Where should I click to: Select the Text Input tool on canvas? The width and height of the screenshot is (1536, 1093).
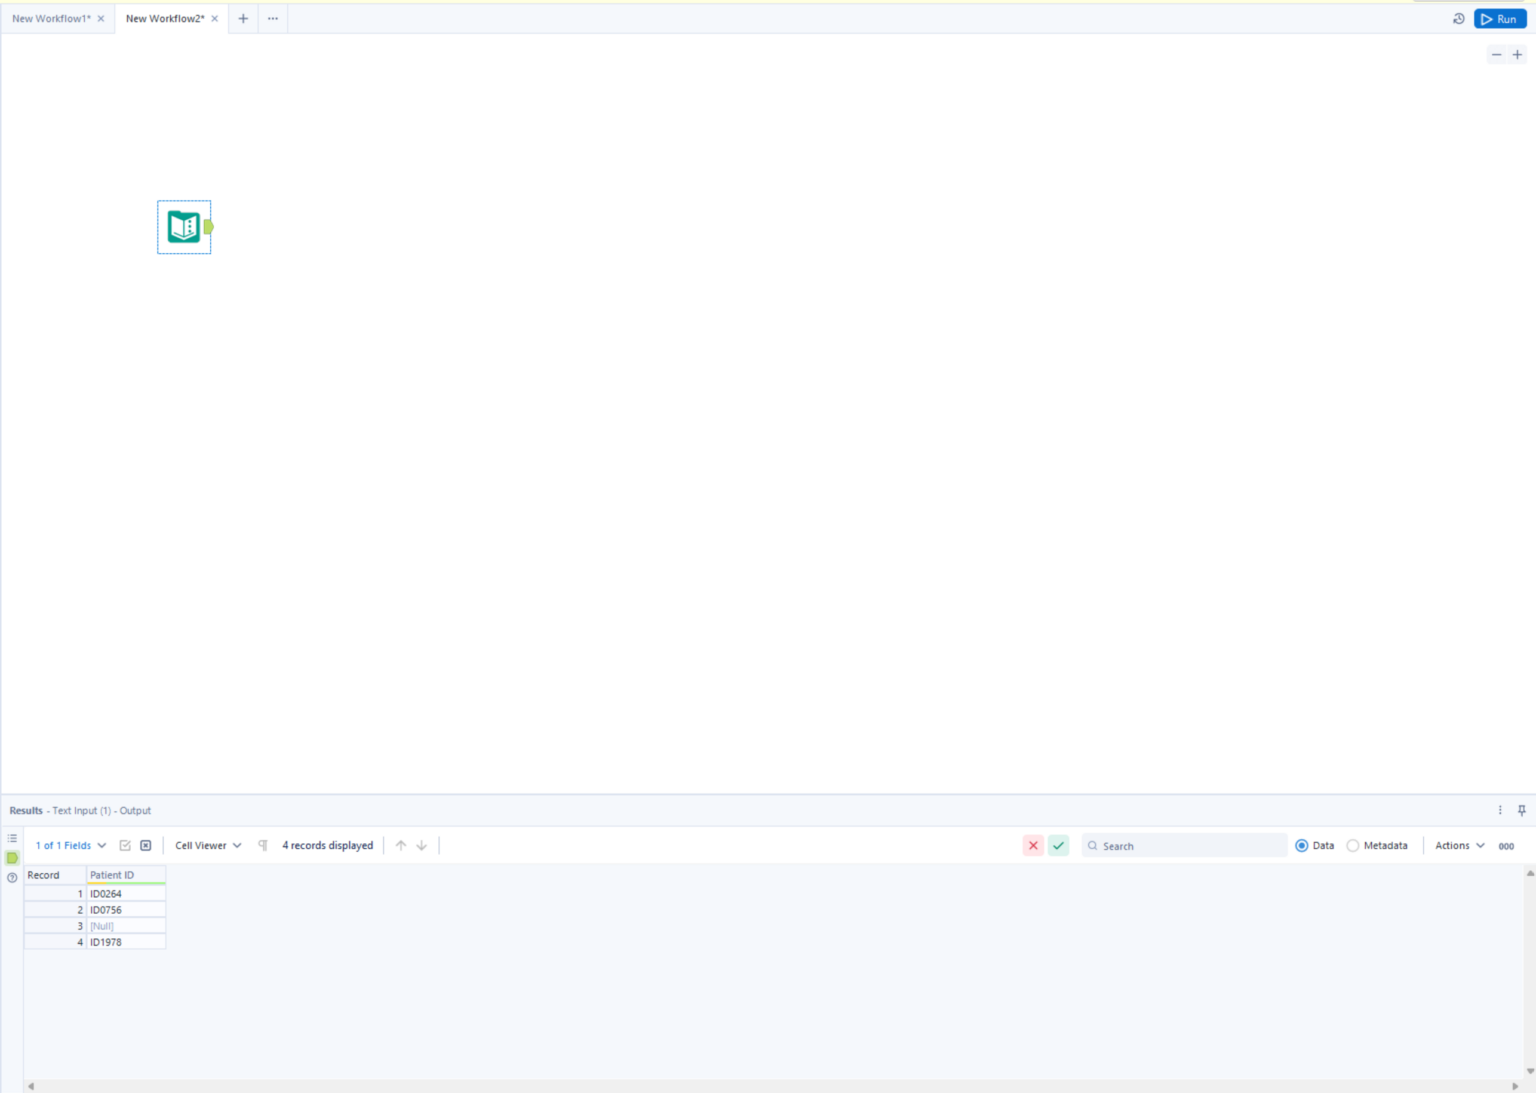(184, 227)
